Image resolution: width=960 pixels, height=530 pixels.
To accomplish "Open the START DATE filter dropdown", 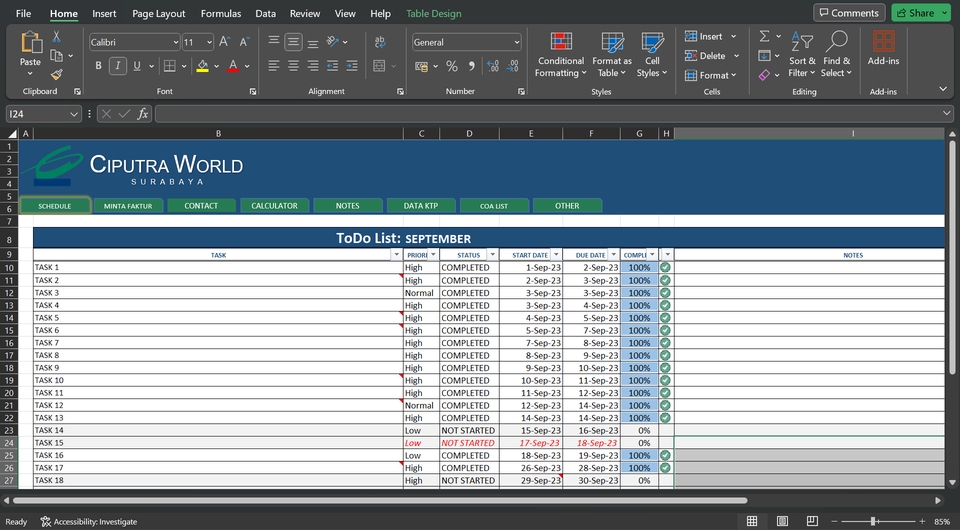I will tap(556, 255).
